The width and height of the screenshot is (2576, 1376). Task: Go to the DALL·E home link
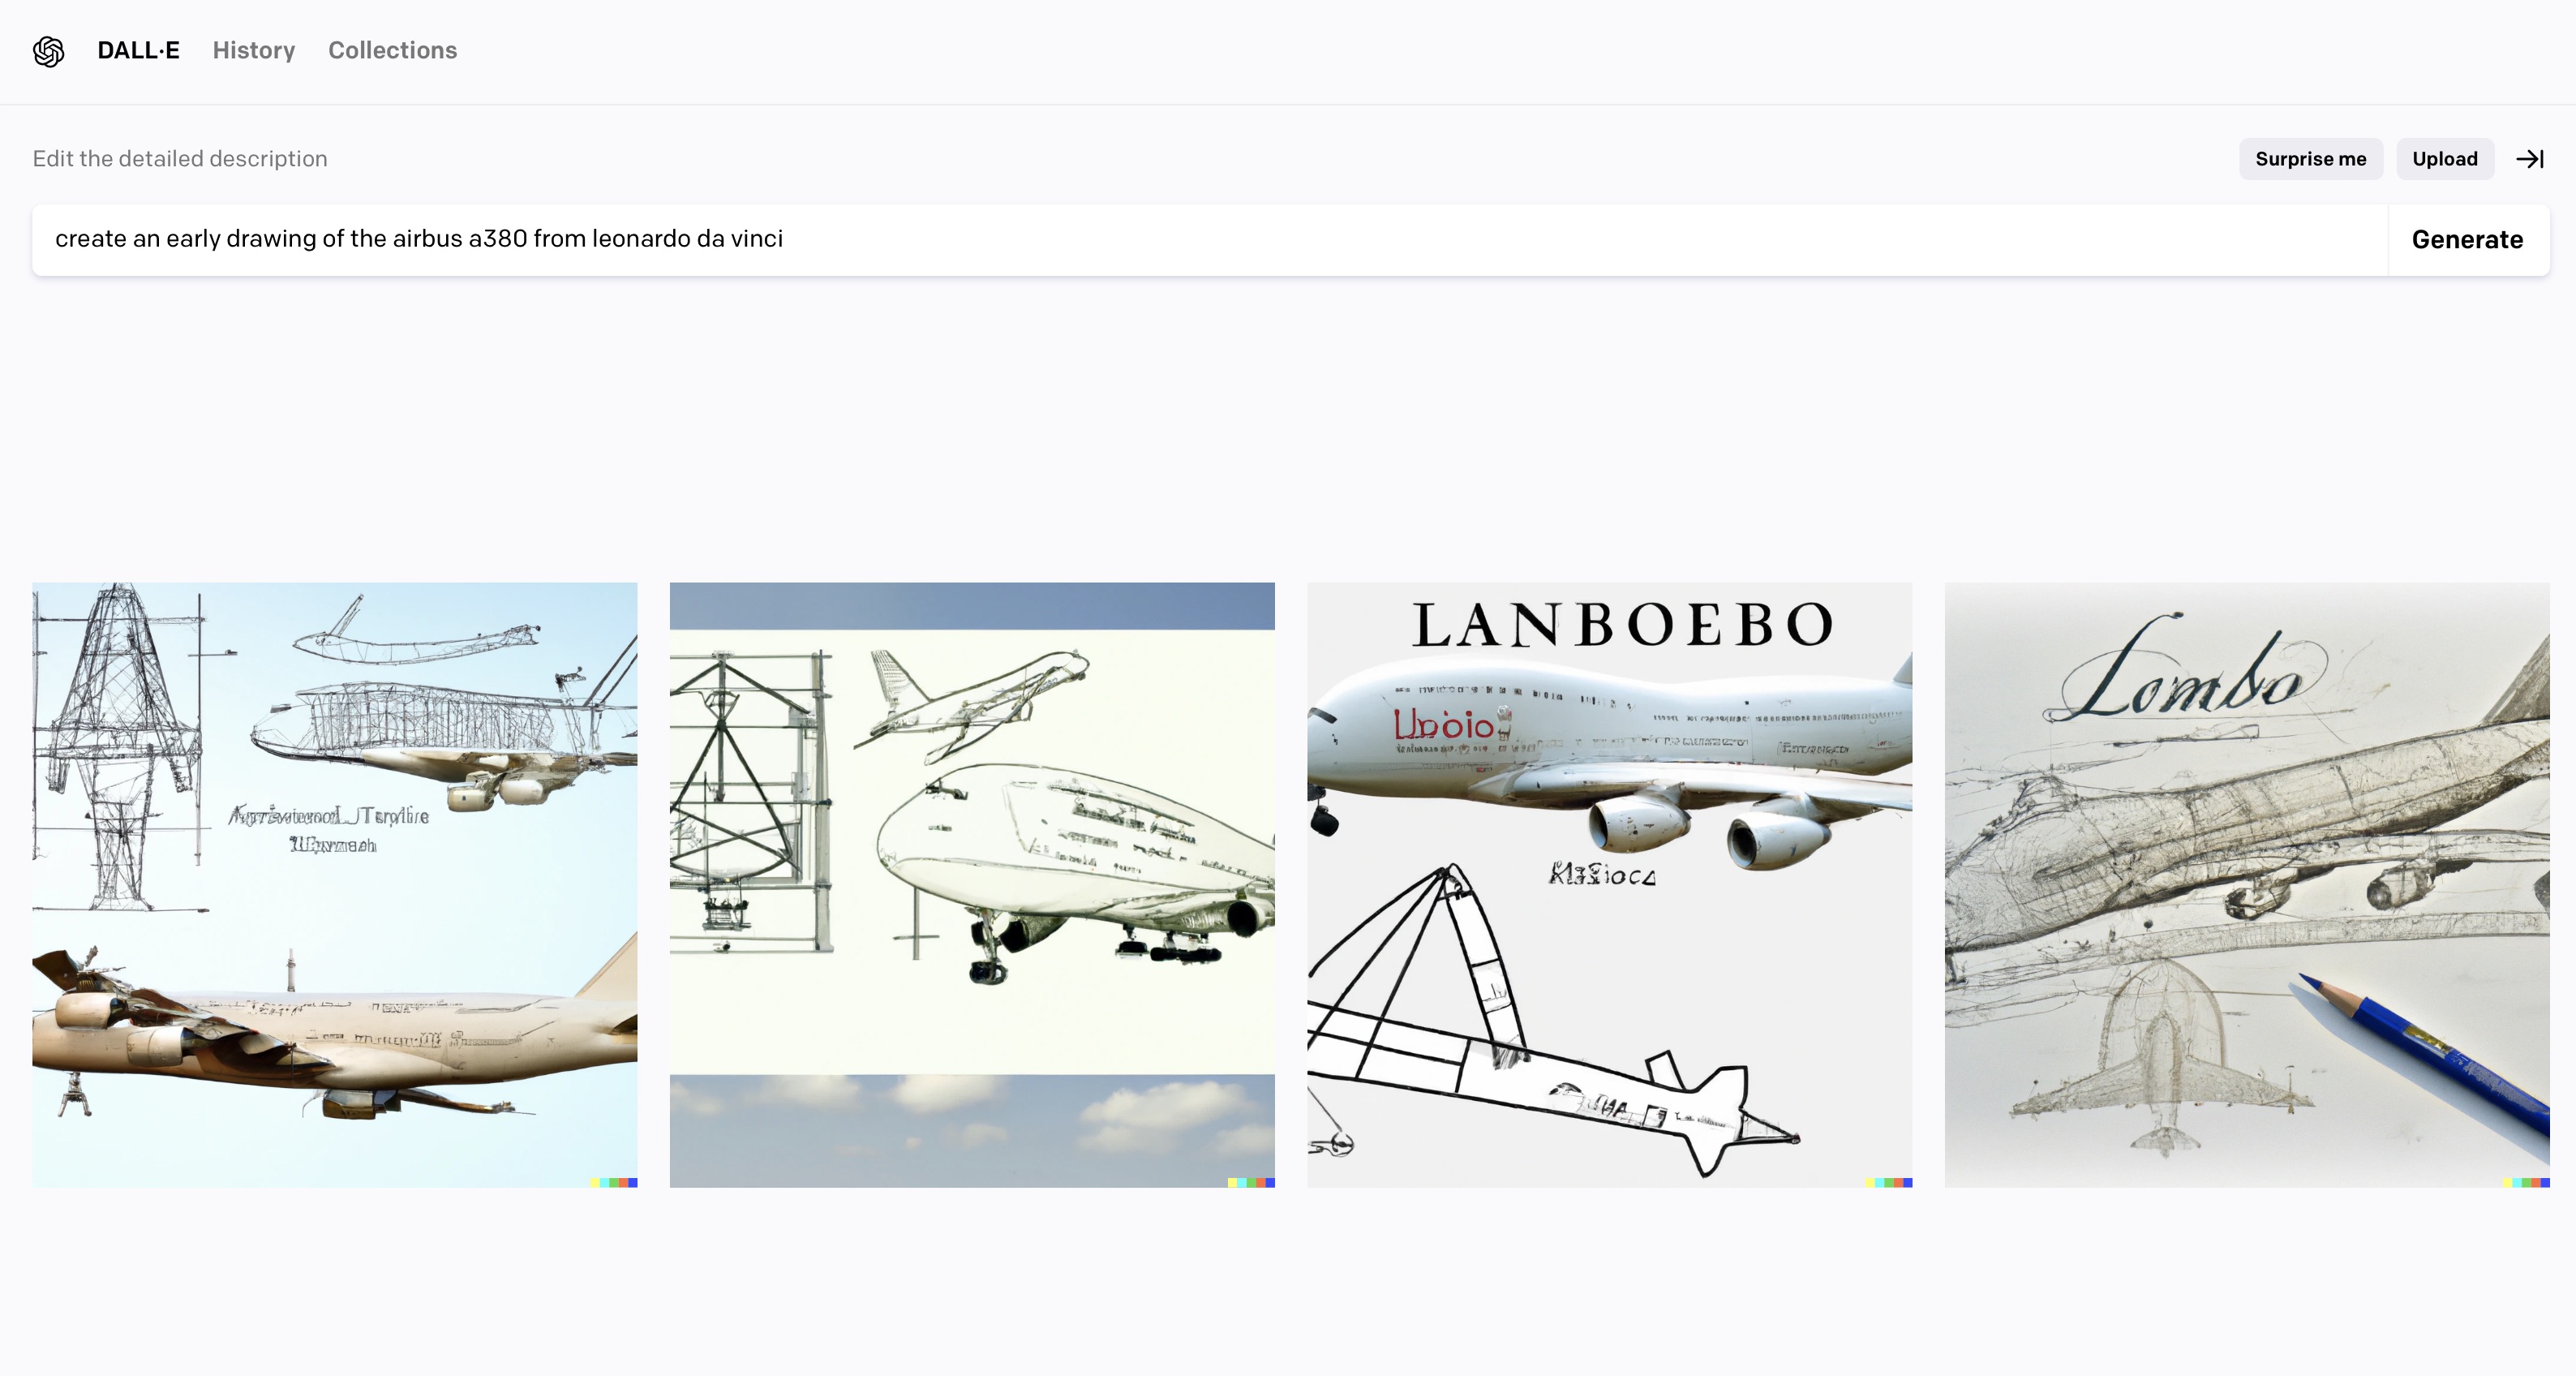click(138, 50)
